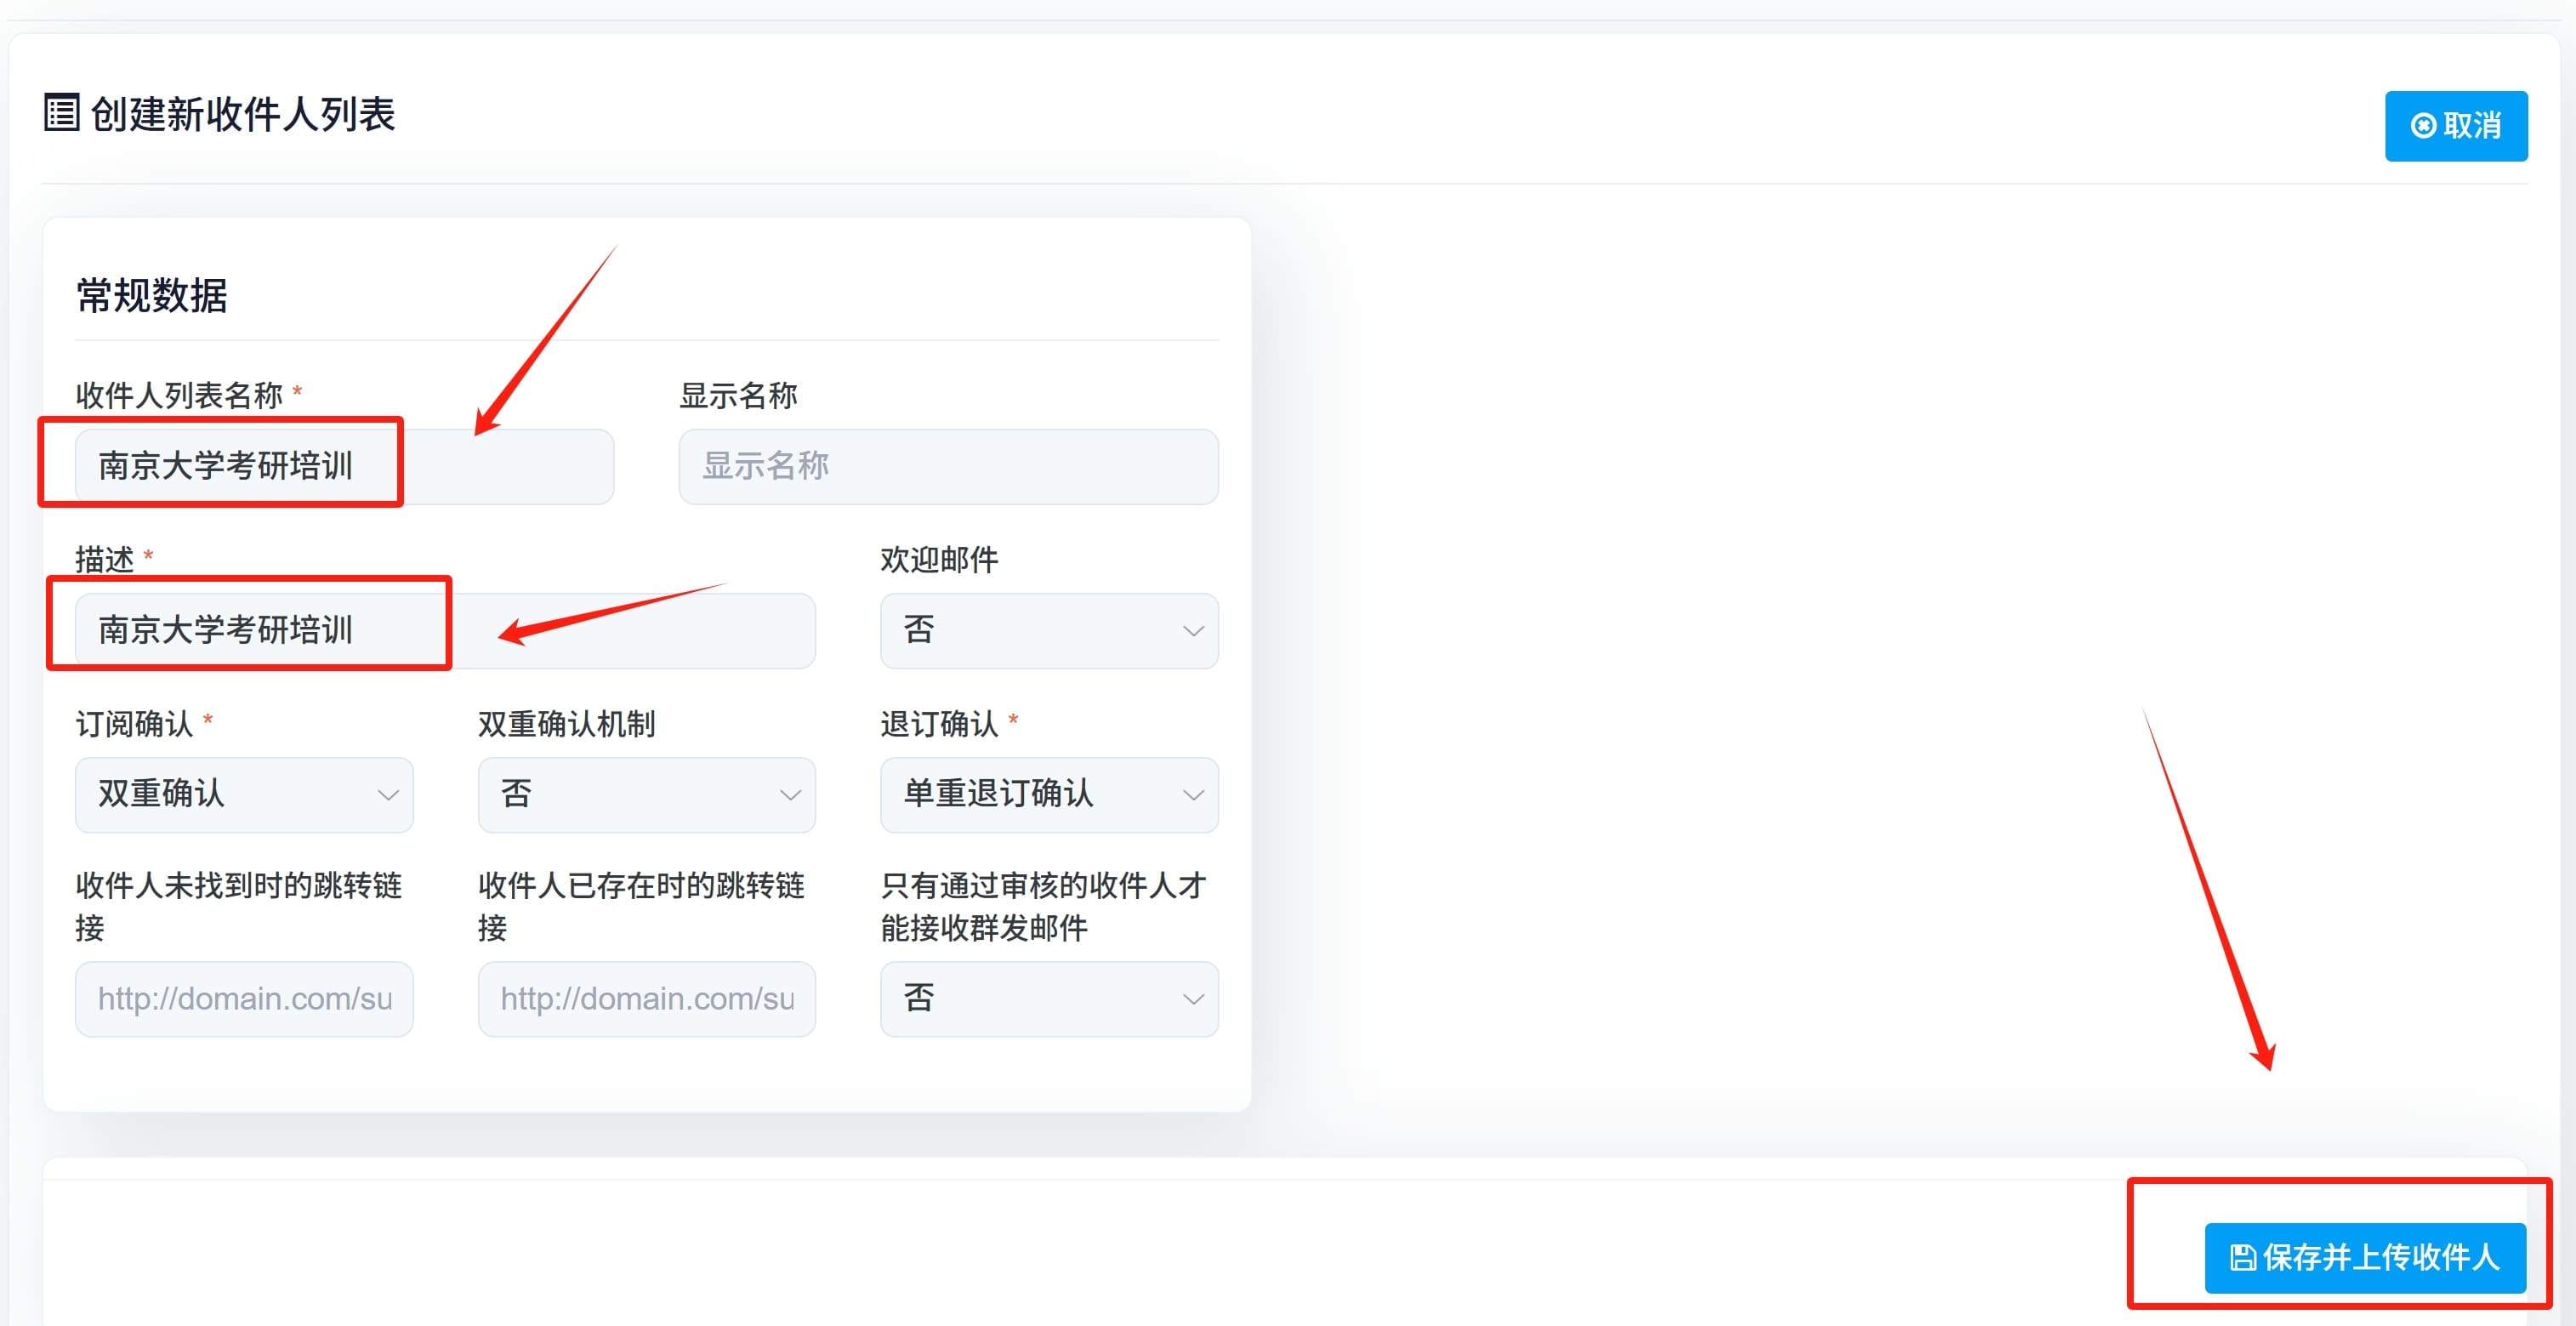Click the 欢迎邮件 label
This screenshot has height=1326, width=2576.
pos(939,559)
